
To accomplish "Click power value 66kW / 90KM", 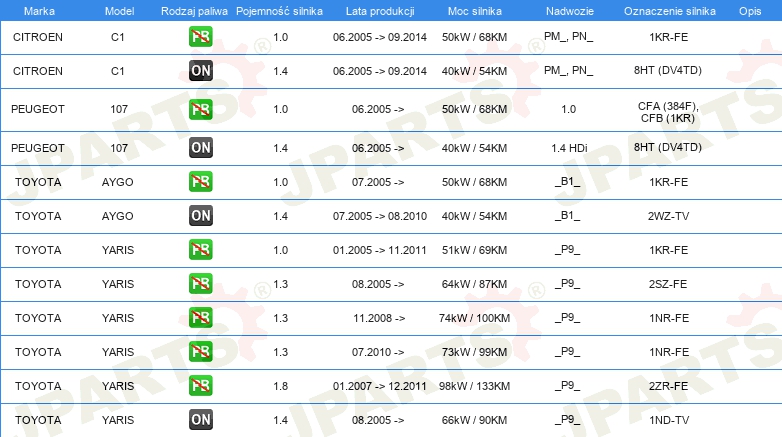I will [x=474, y=420].
